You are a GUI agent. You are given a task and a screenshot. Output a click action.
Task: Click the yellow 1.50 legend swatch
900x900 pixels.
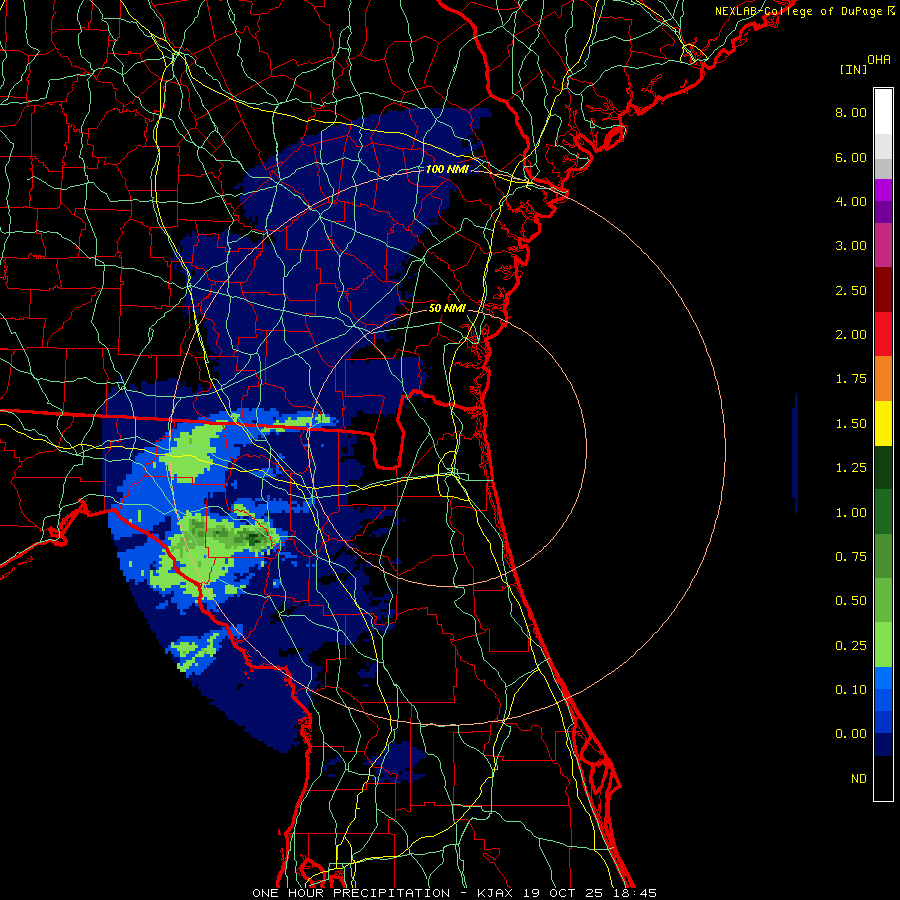coord(883,423)
